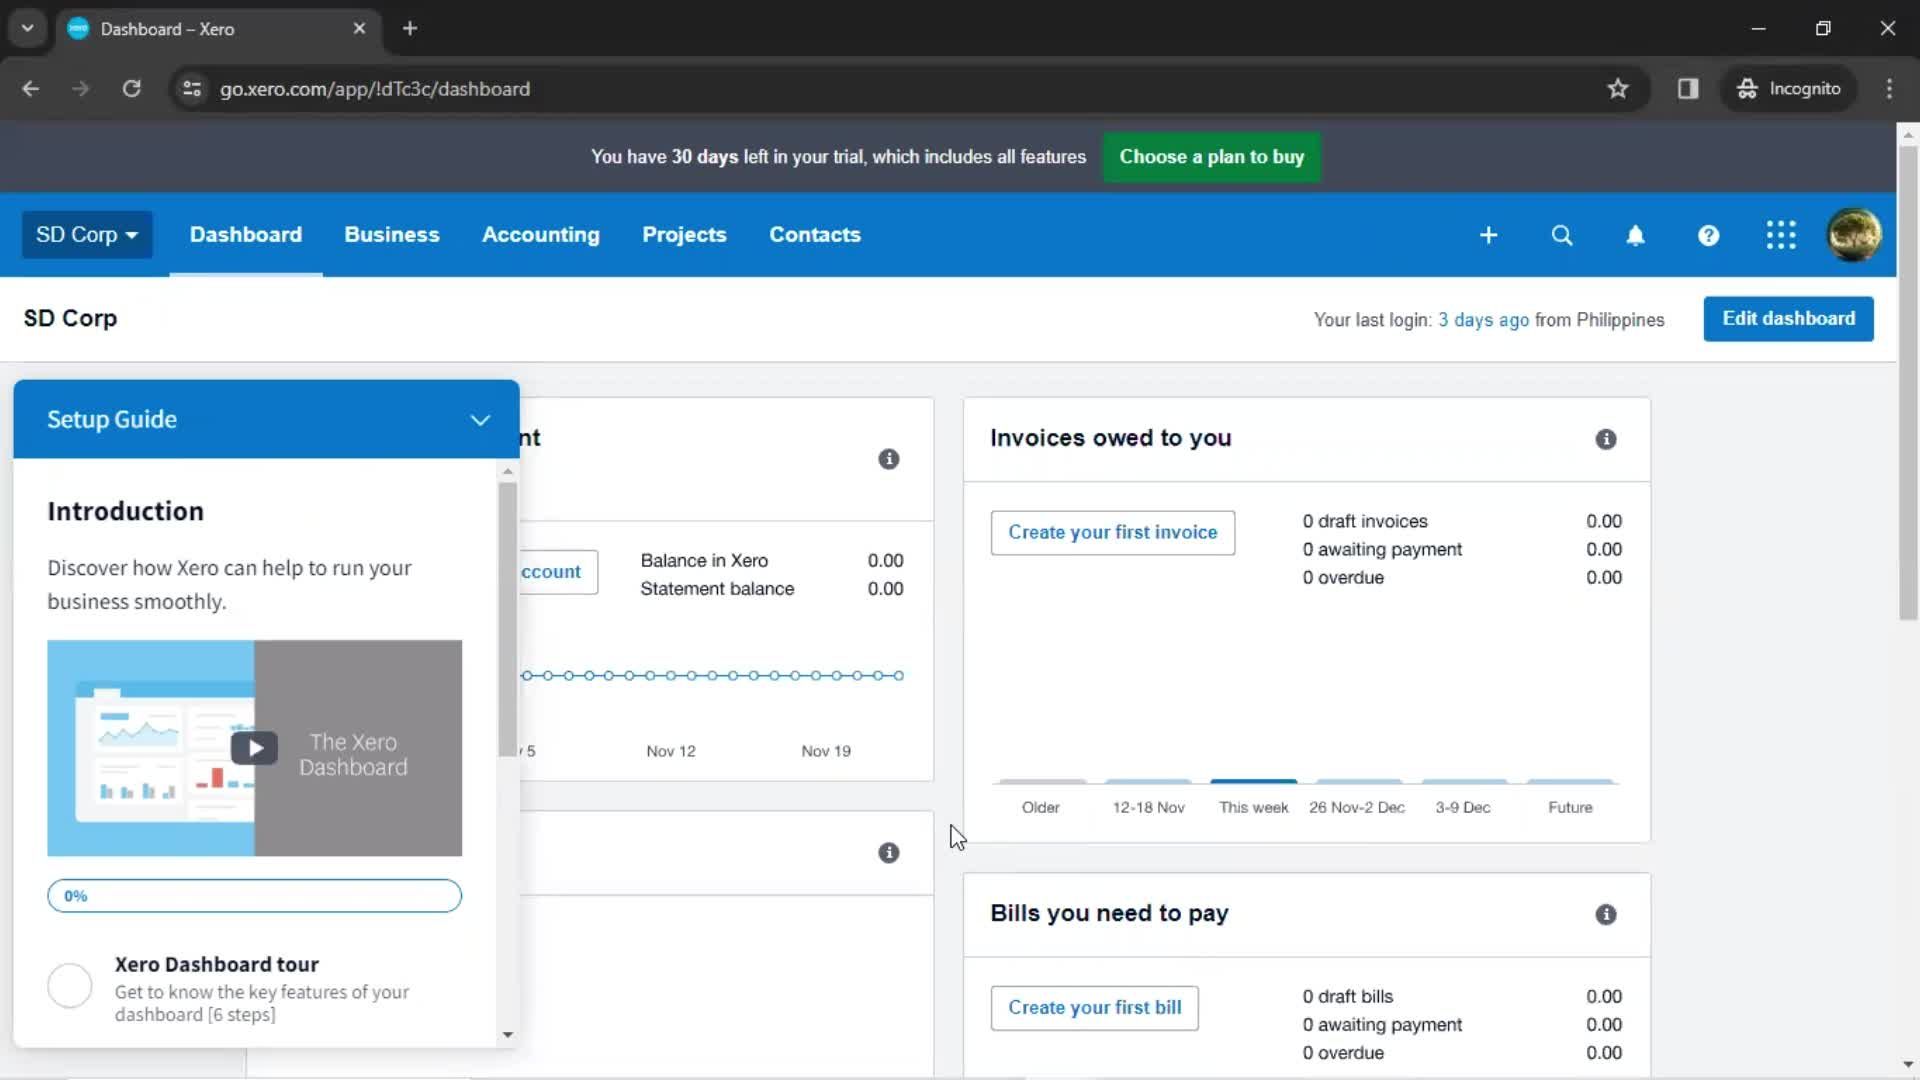Show info for Invoices owed to you
The width and height of the screenshot is (1920, 1080).
click(x=1606, y=439)
